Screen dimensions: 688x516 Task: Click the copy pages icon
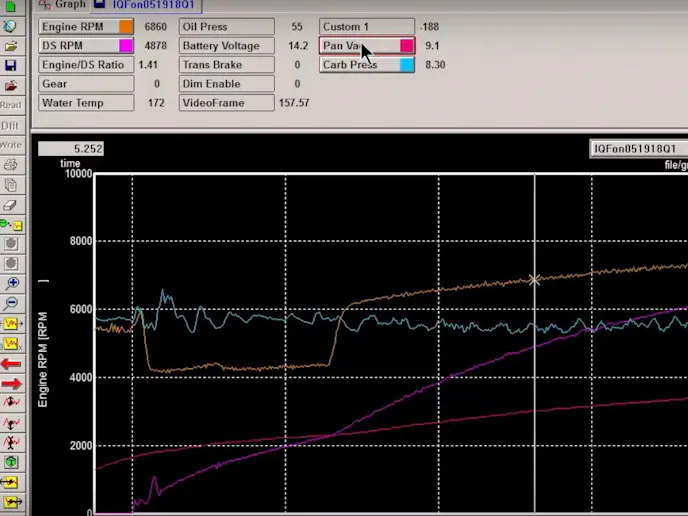coord(11,185)
